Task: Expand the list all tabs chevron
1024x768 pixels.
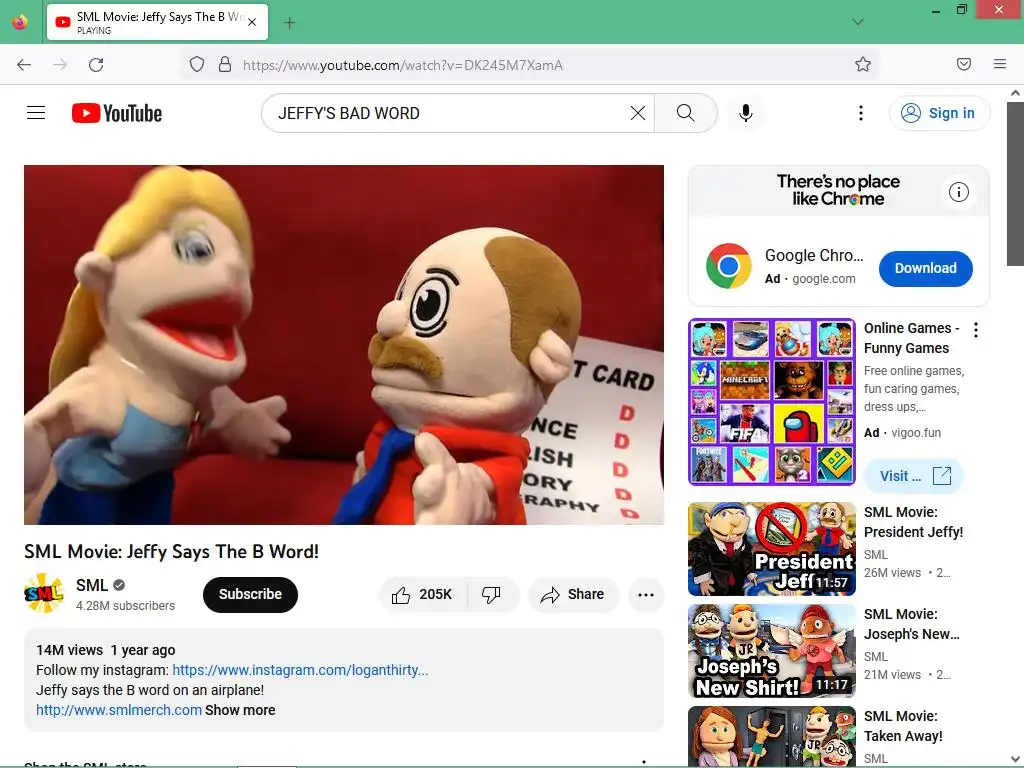Action: [858, 22]
